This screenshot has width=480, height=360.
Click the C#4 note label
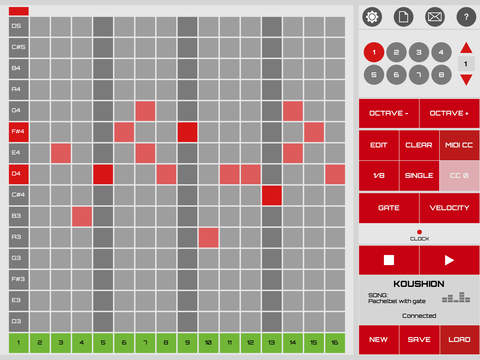click(18, 195)
